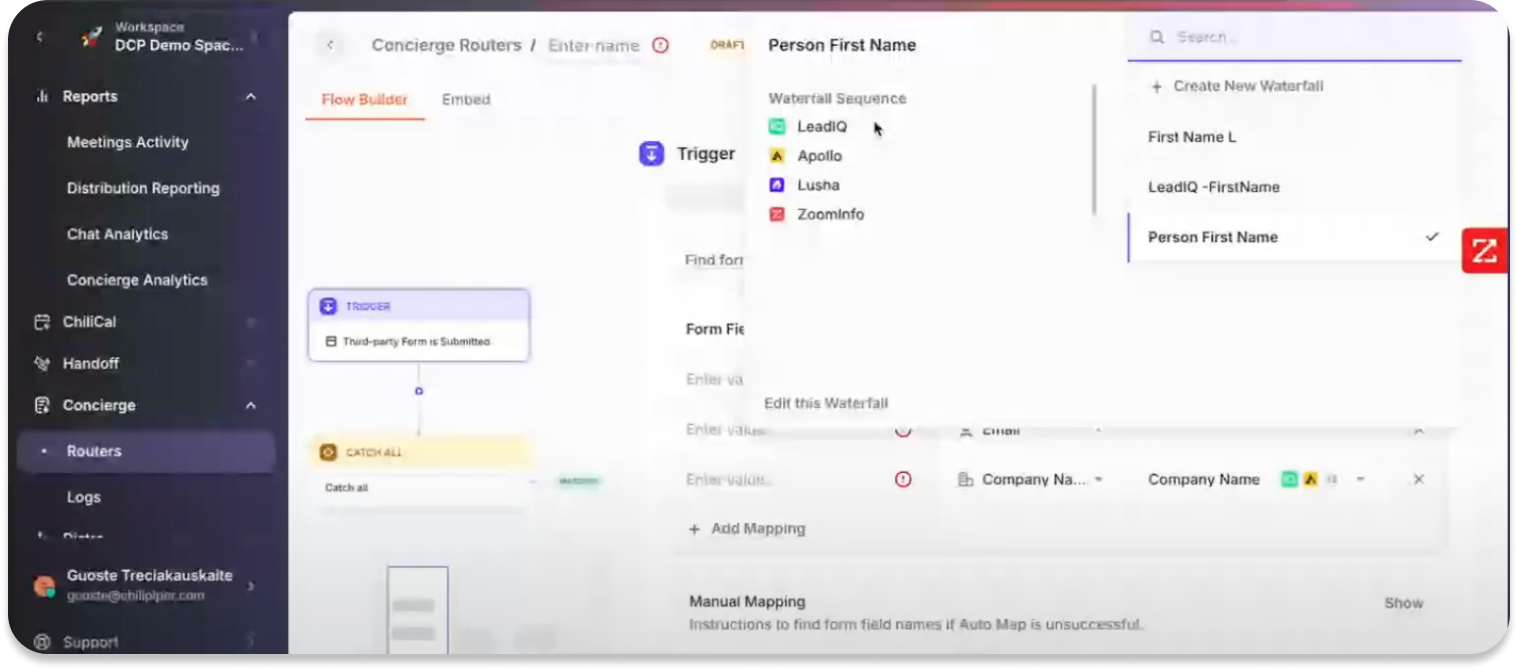
Task: Remove the Company Name mapping with X
Action: click(1418, 480)
